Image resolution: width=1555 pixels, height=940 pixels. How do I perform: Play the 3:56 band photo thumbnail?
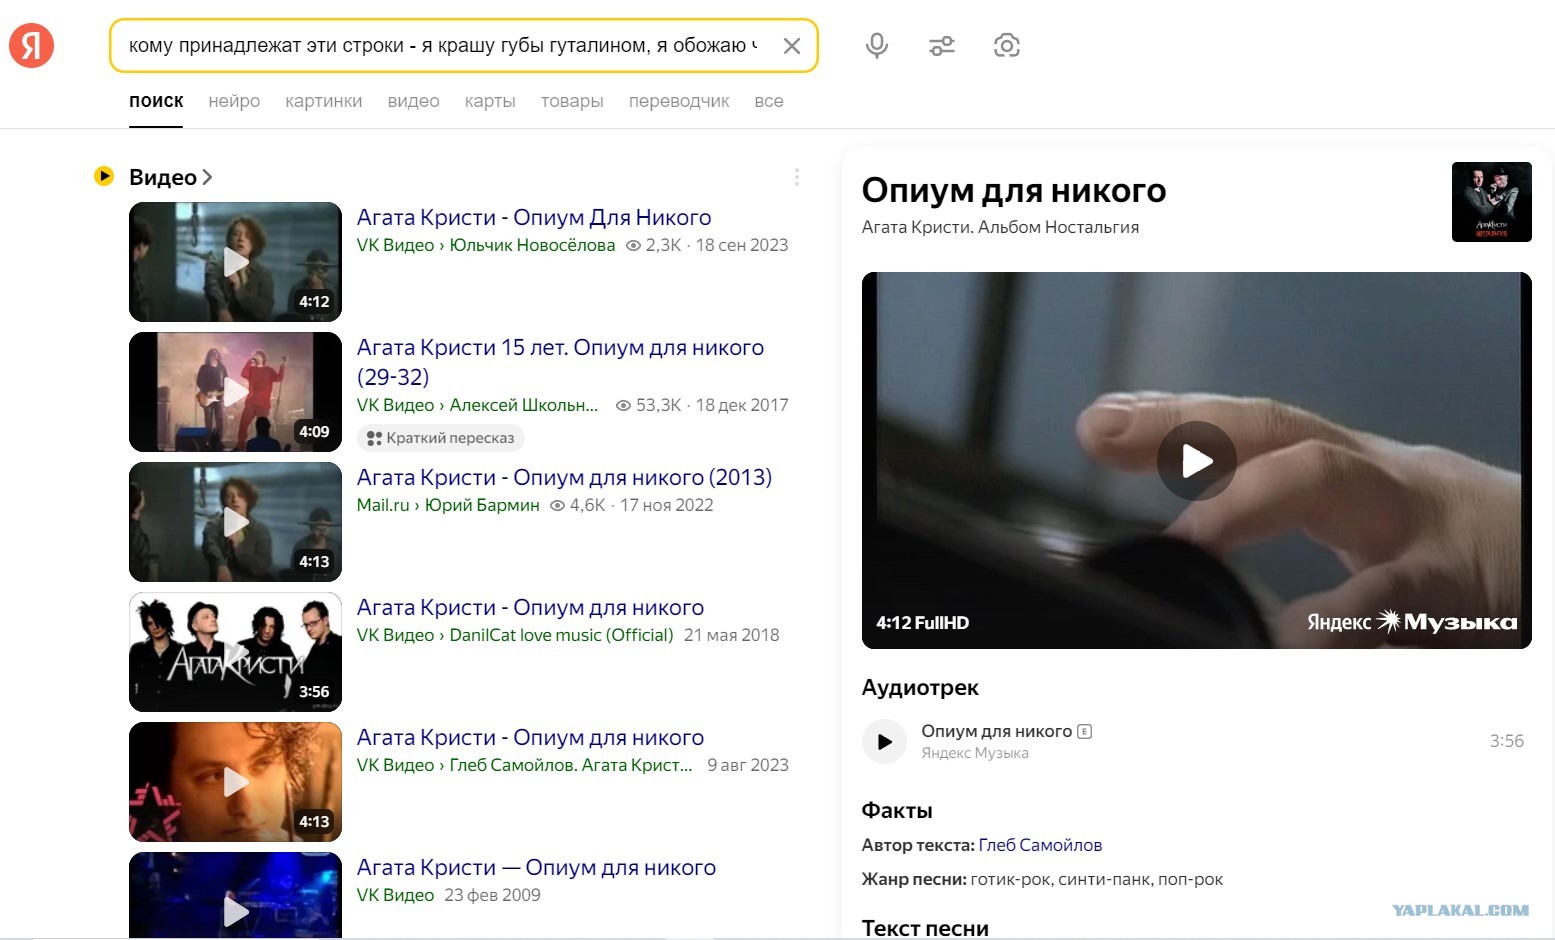[235, 652]
